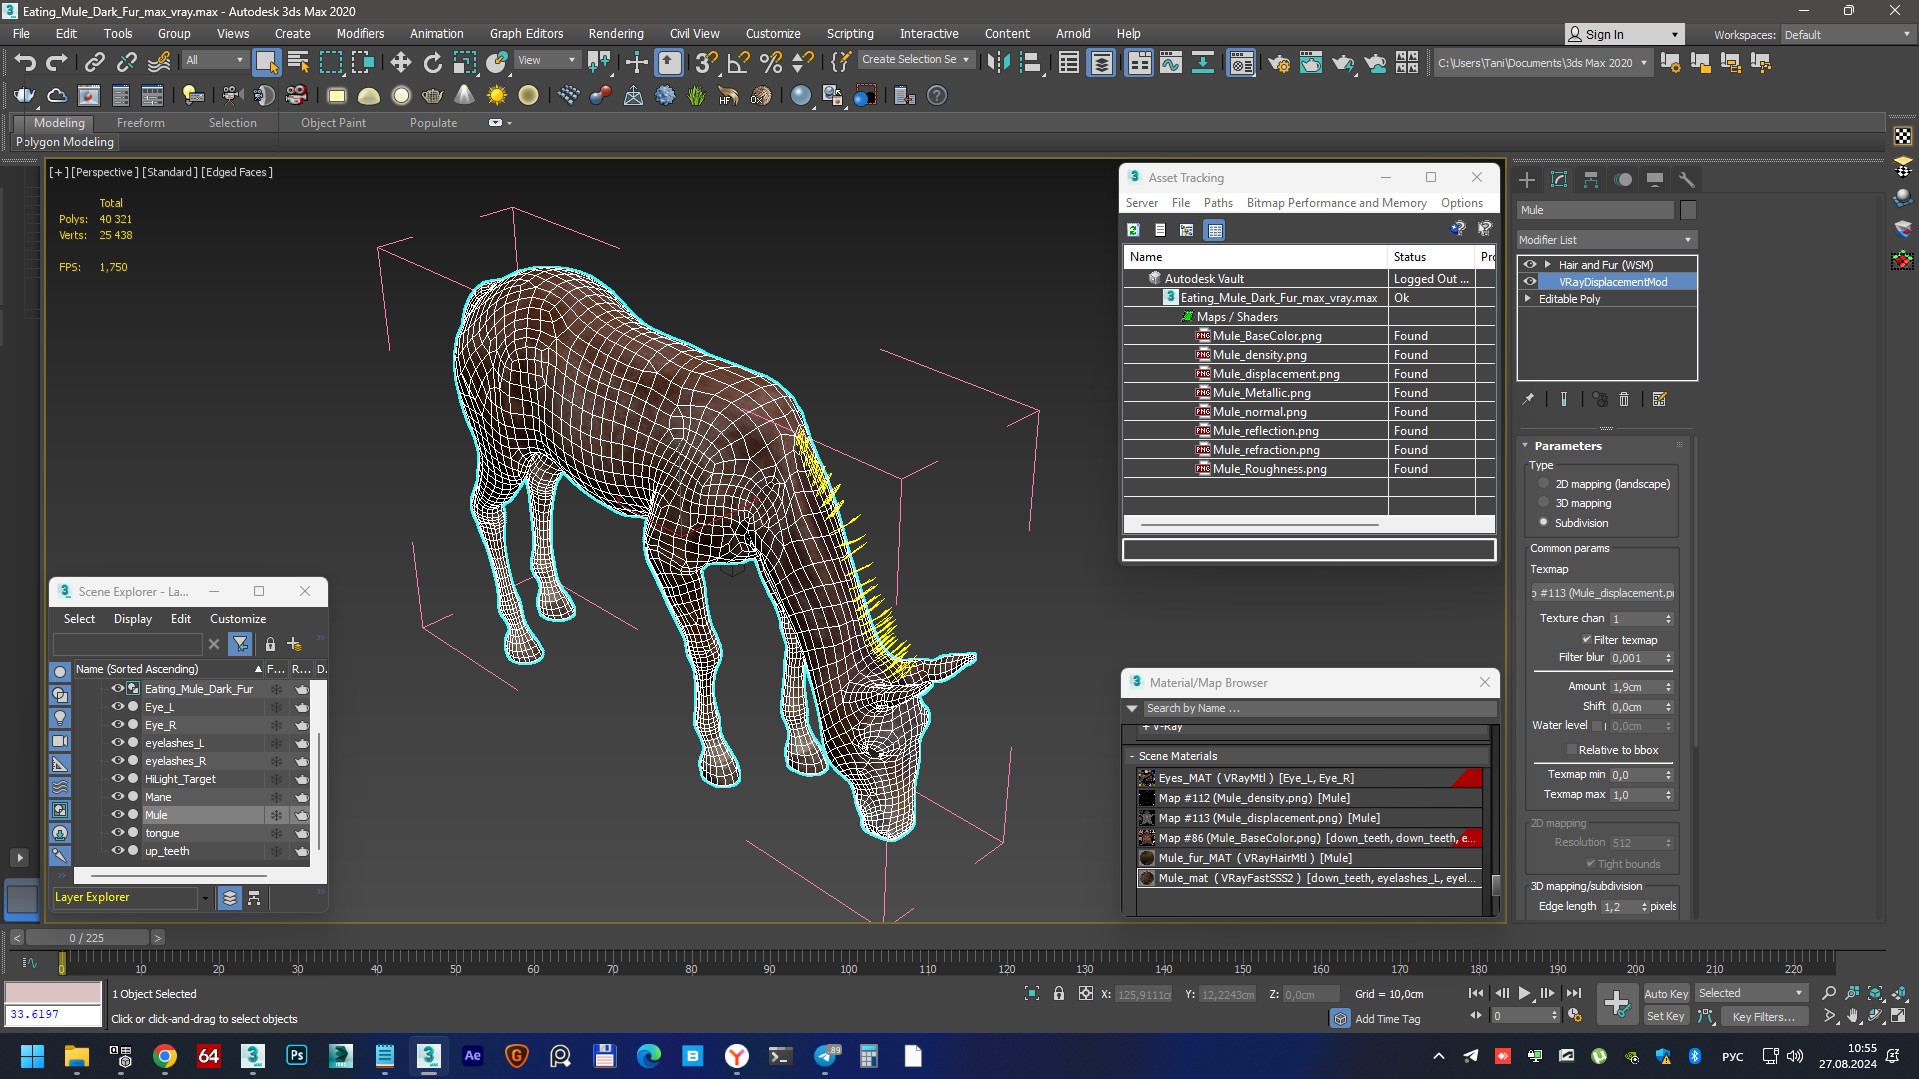Activate the Select Object tool
This screenshot has width=1919, height=1079.
(266, 63)
